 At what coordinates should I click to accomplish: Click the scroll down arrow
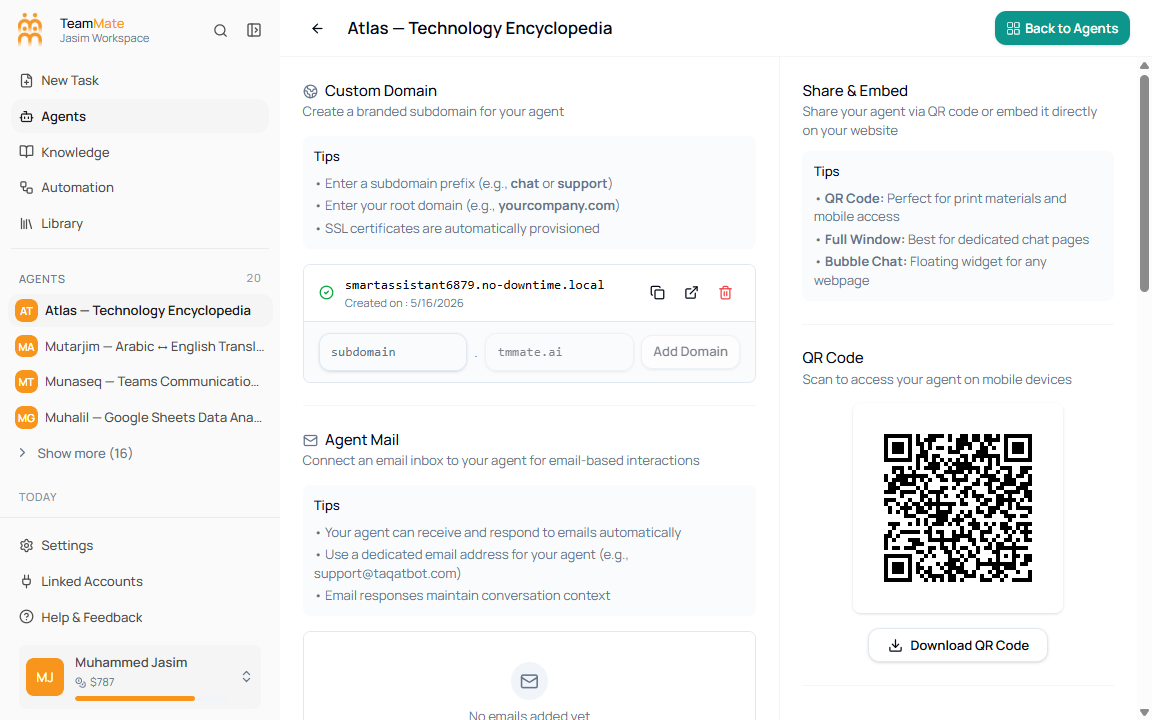(1144, 713)
